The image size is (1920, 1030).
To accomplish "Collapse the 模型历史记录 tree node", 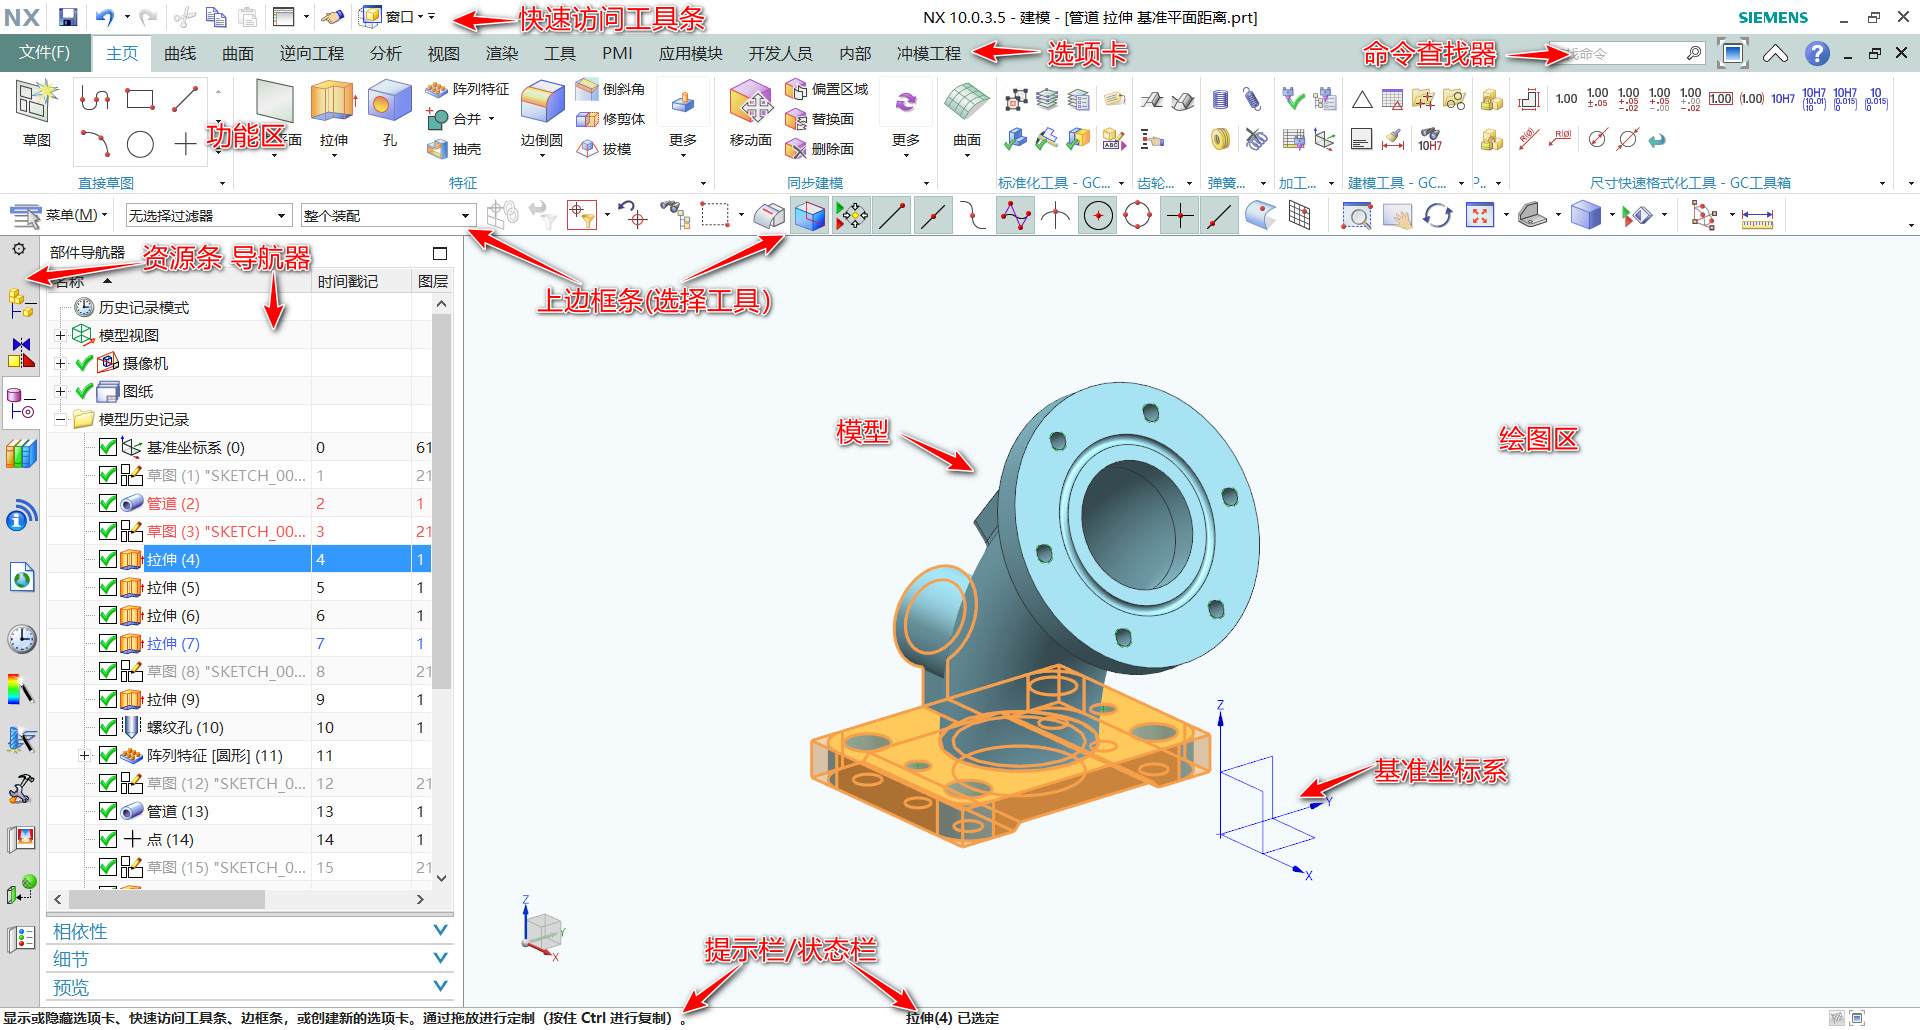I will (60, 419).
